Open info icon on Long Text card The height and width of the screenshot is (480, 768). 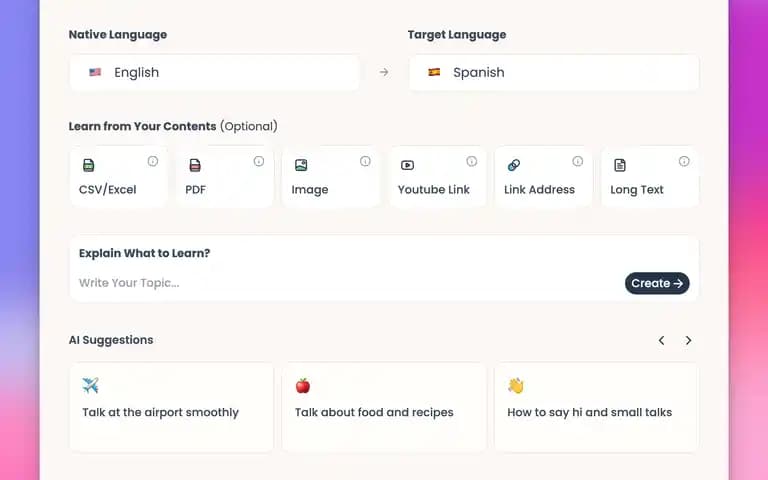point(684,161)
